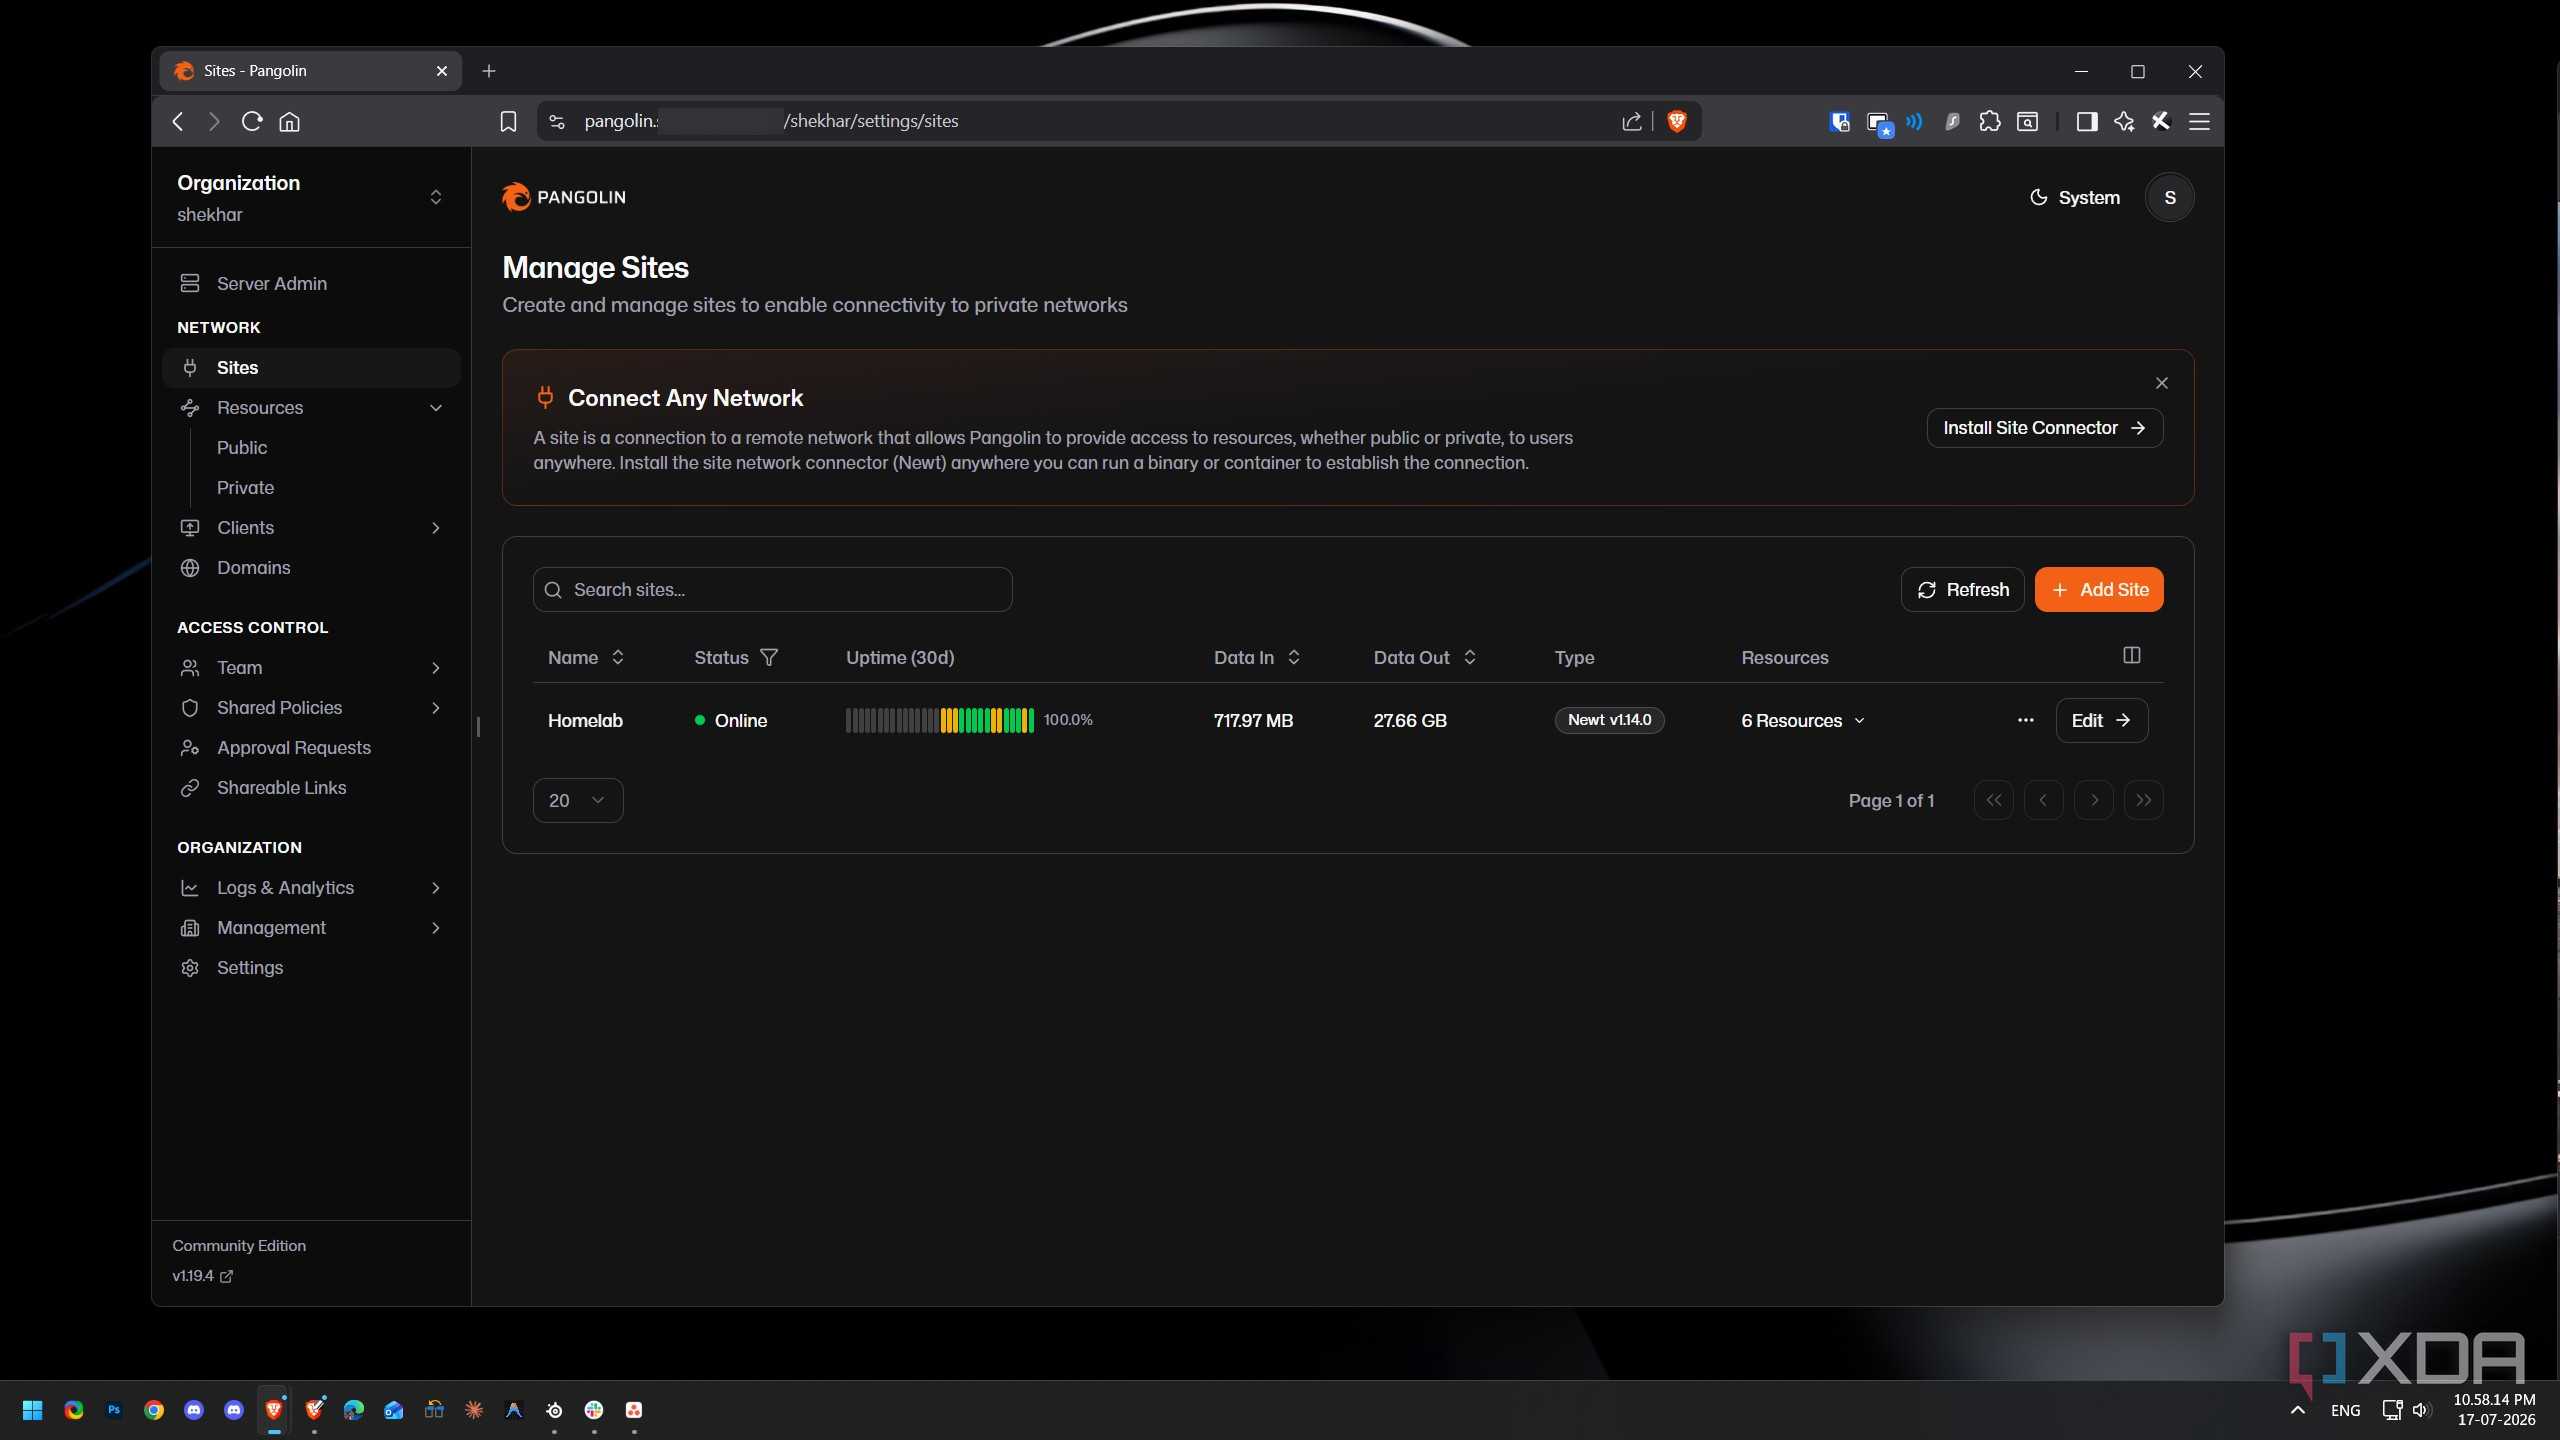Expand Shared Policies chevron
This screenshot has height=1440, width=2560.
point(436,708)
